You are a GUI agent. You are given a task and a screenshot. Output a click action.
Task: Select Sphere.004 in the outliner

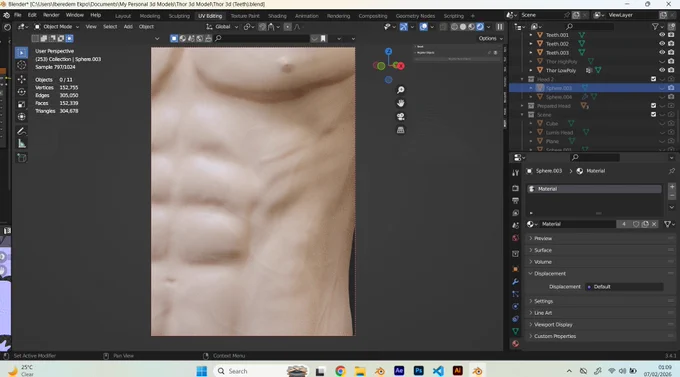(559, 97)
